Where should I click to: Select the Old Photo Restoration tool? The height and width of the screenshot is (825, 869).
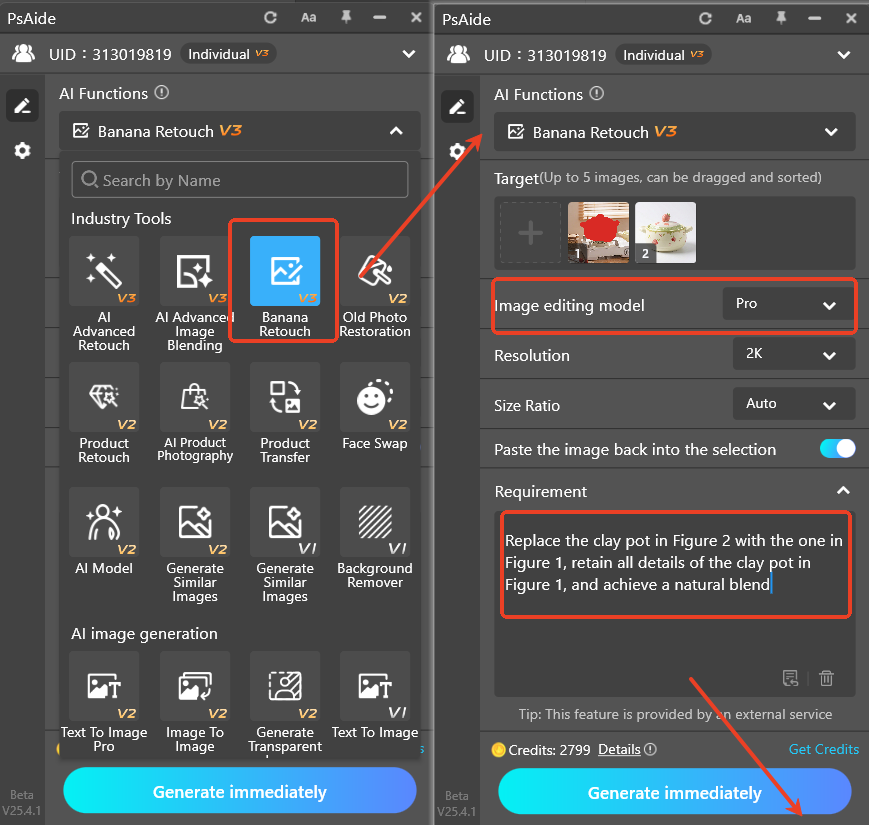tap(374, 271)
